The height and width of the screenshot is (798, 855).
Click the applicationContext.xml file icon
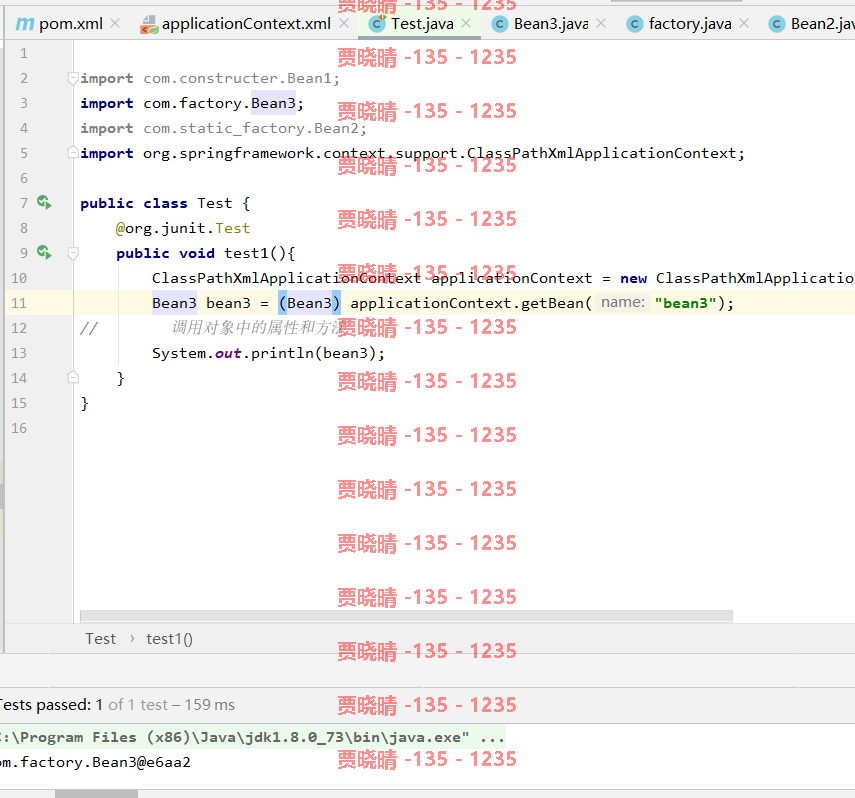(x=149, y=25)
